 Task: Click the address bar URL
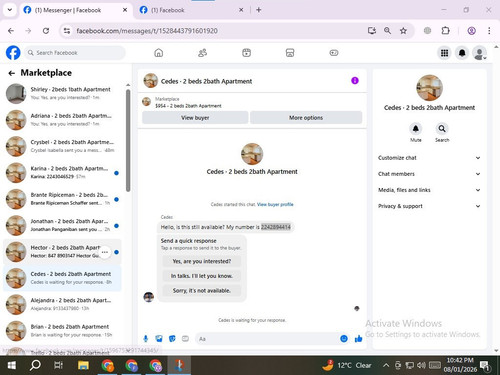pyautogui.click(x=147, y=31)
